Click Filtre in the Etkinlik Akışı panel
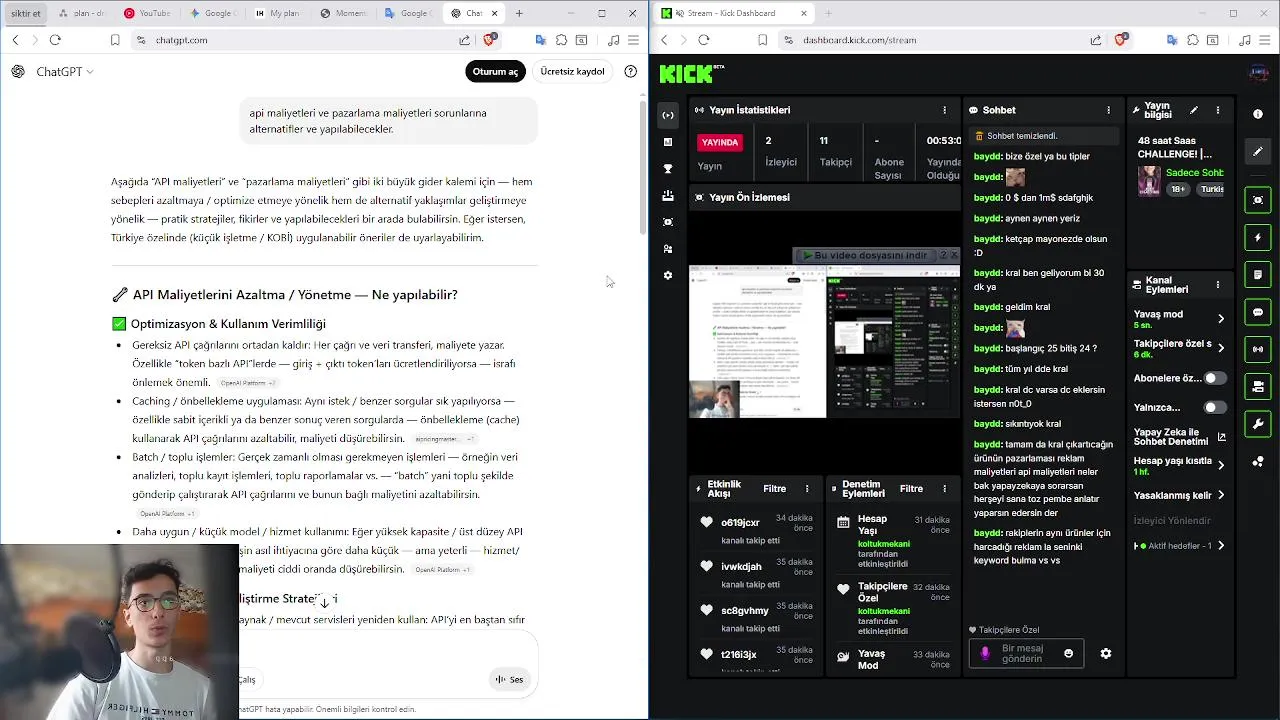Image resolution: width=1280 pixels, height=720 pixels. 774,489
